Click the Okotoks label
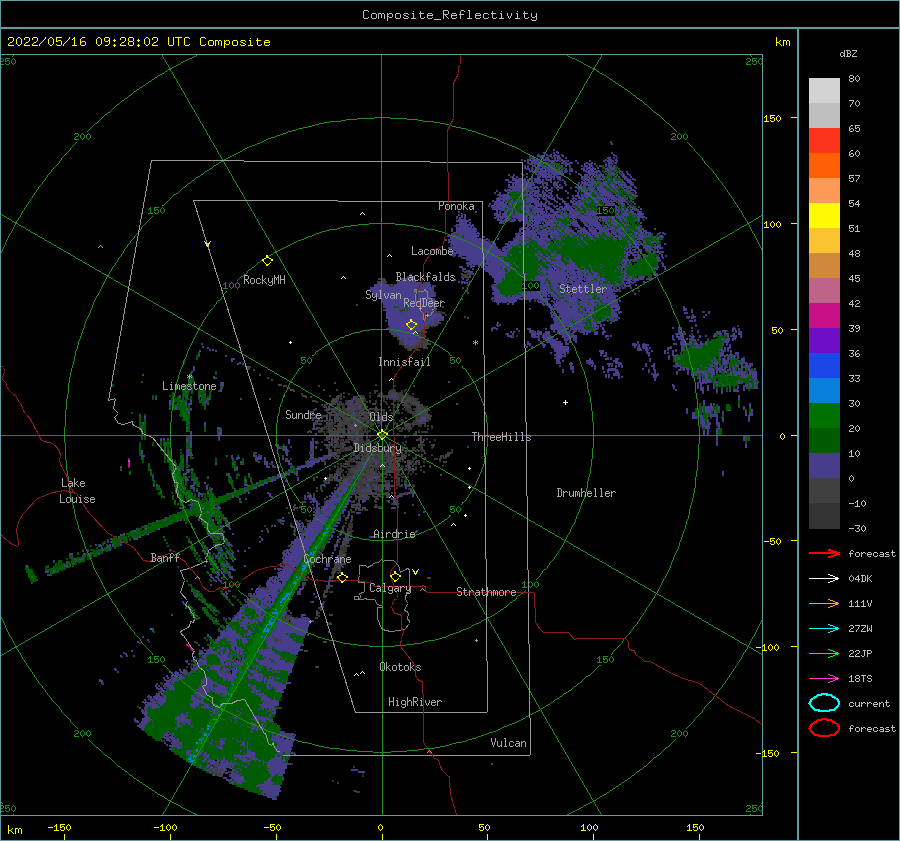Image resolution: width=900 pixels, height=841 pixels. pos(400,667)
